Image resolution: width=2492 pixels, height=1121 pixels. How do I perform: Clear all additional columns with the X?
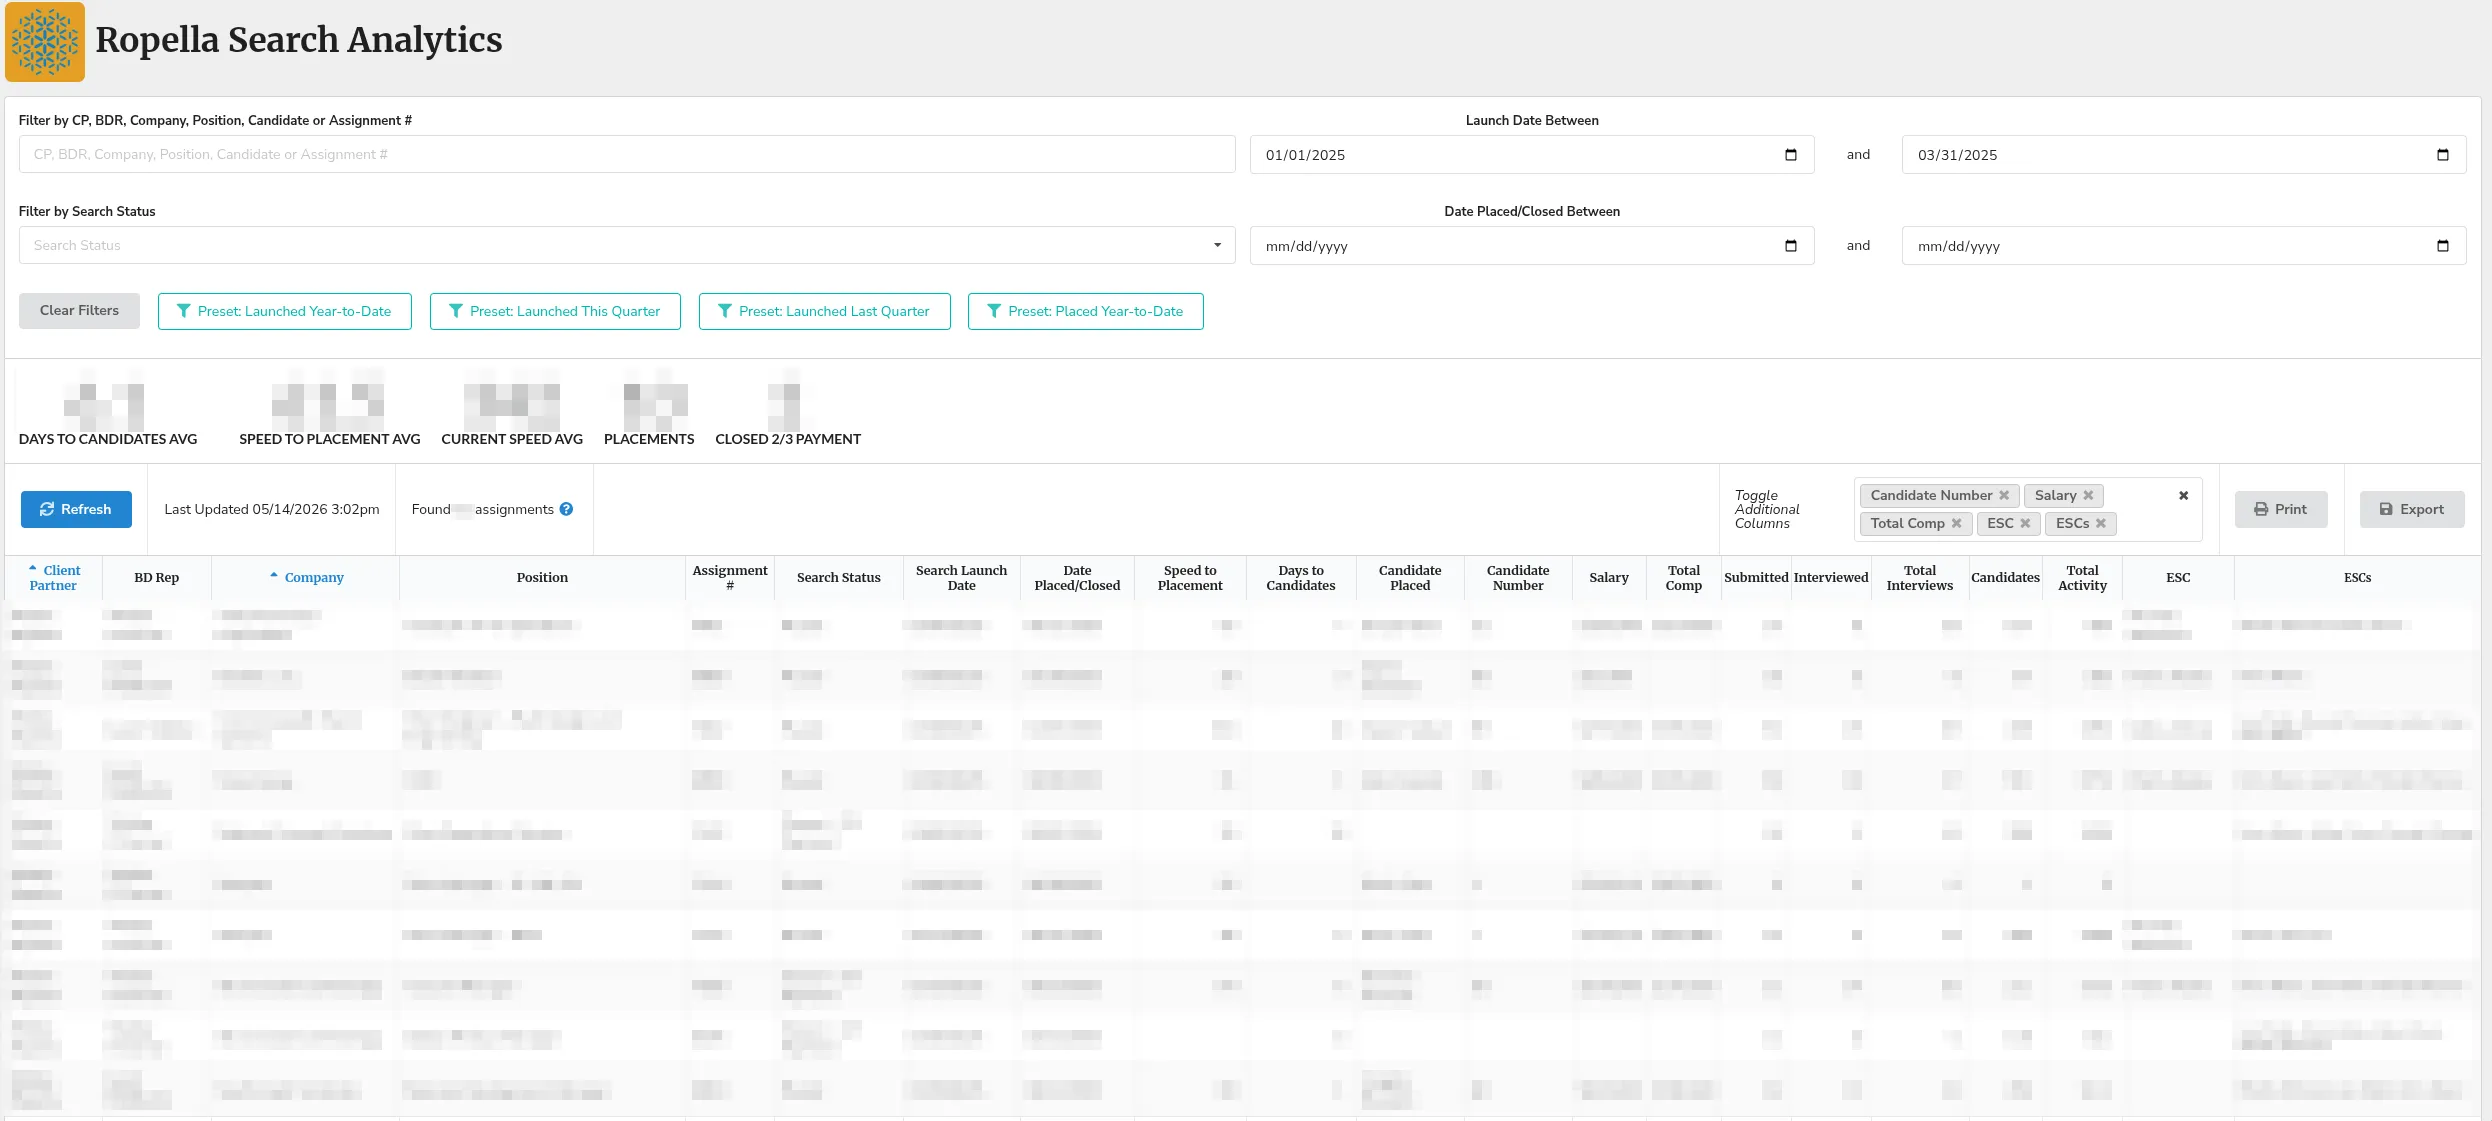(x=2184, y=495)
